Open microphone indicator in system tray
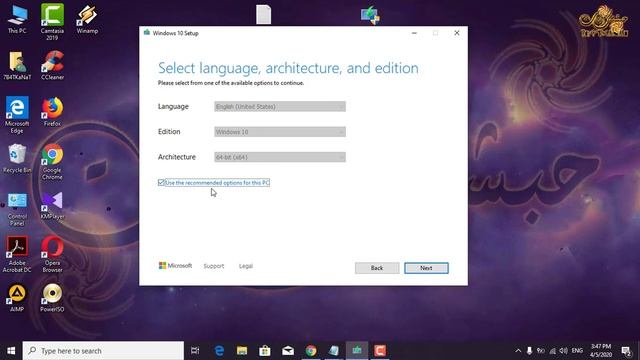 [x=529, y=351]
